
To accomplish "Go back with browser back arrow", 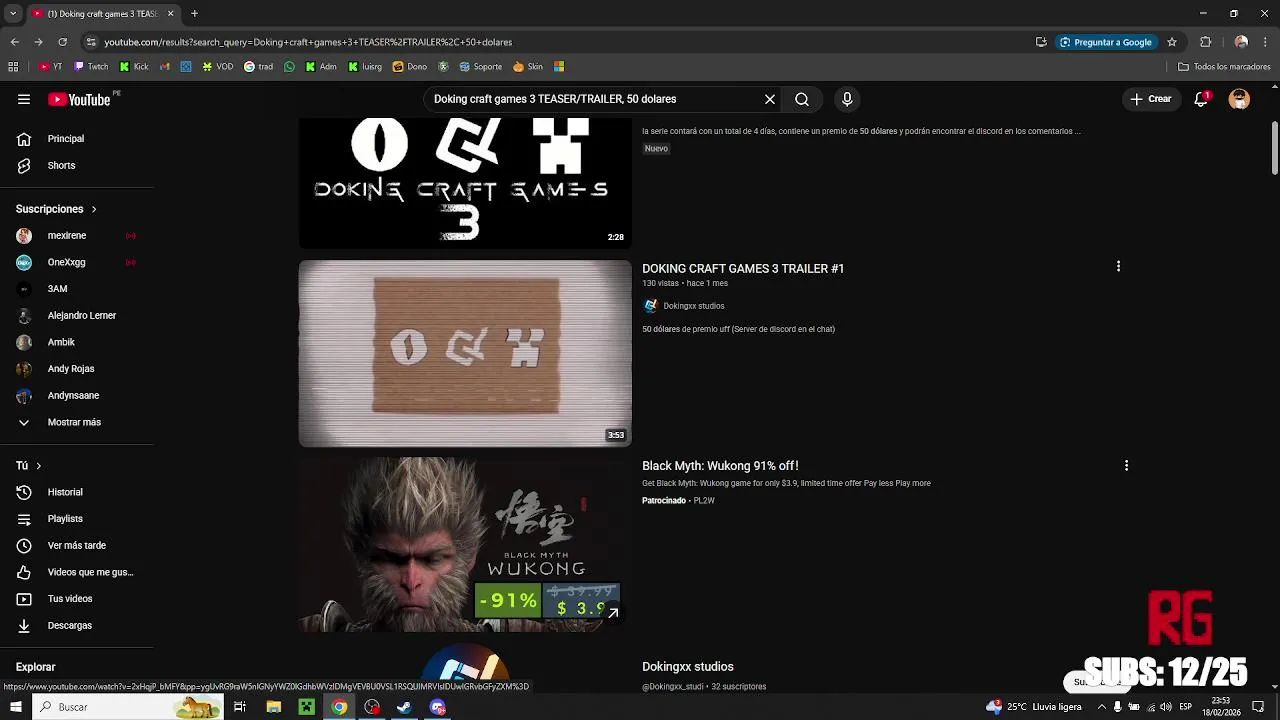I will click(x=15, y=42).
